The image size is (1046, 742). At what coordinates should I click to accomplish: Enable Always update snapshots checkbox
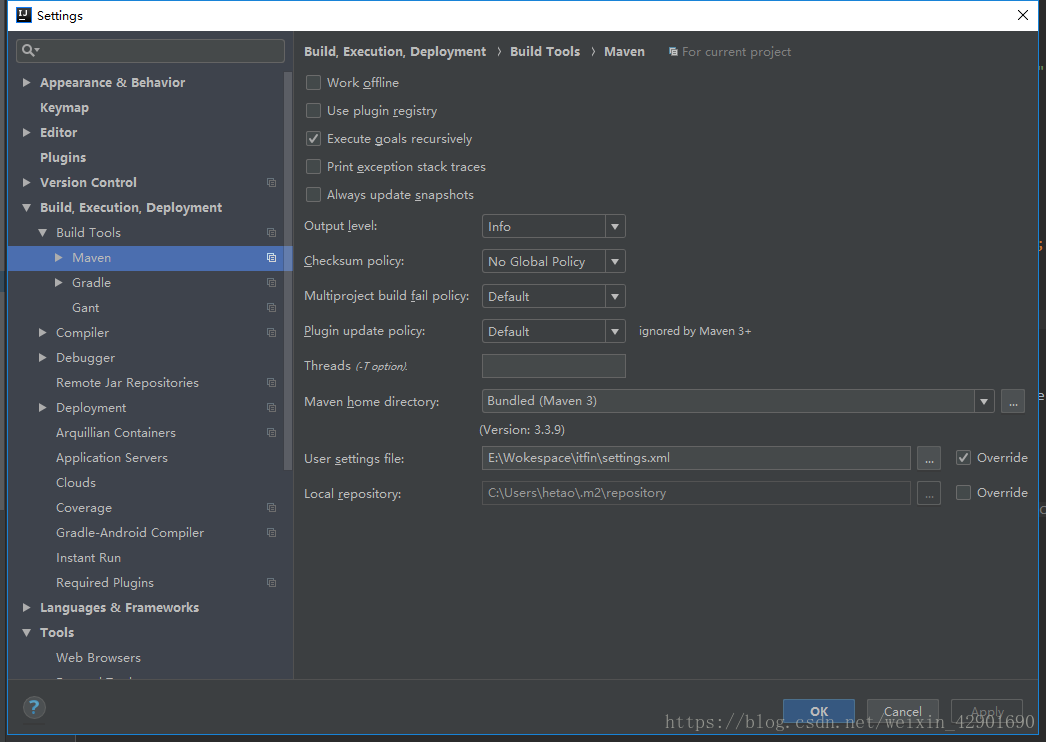tap(313, 195)
